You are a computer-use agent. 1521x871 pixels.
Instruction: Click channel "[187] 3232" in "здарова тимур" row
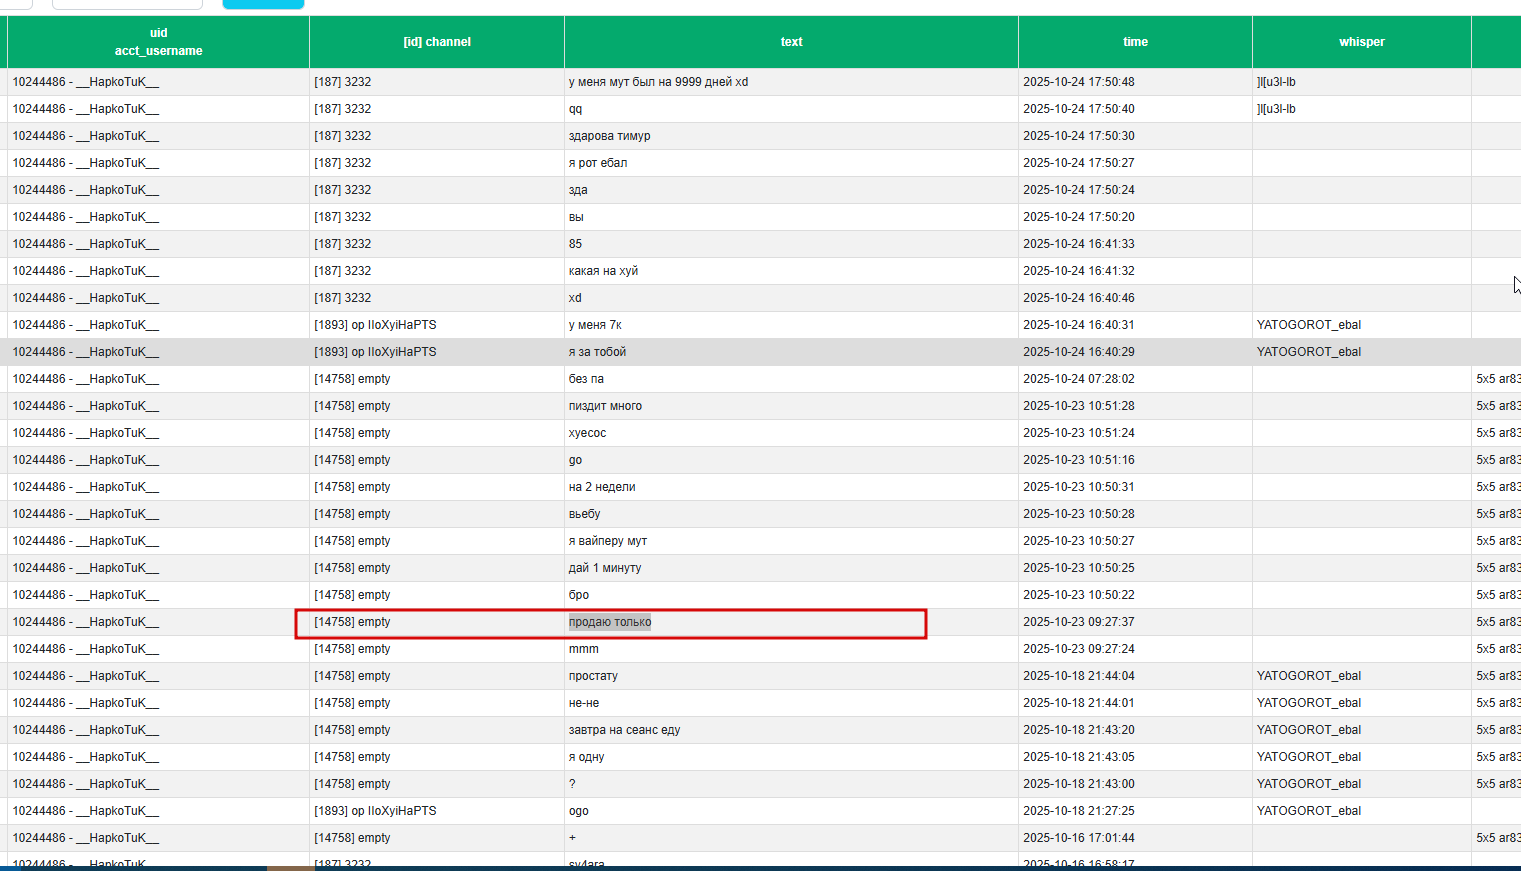click(342, 136)
